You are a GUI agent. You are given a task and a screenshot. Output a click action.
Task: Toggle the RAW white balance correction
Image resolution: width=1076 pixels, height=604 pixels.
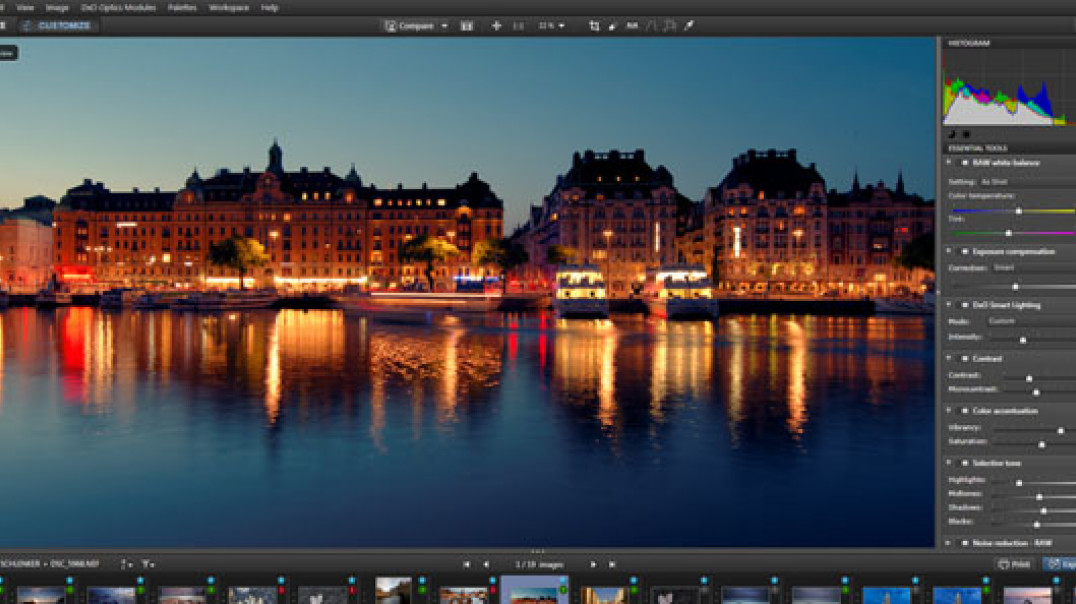[x=964, y=163]
